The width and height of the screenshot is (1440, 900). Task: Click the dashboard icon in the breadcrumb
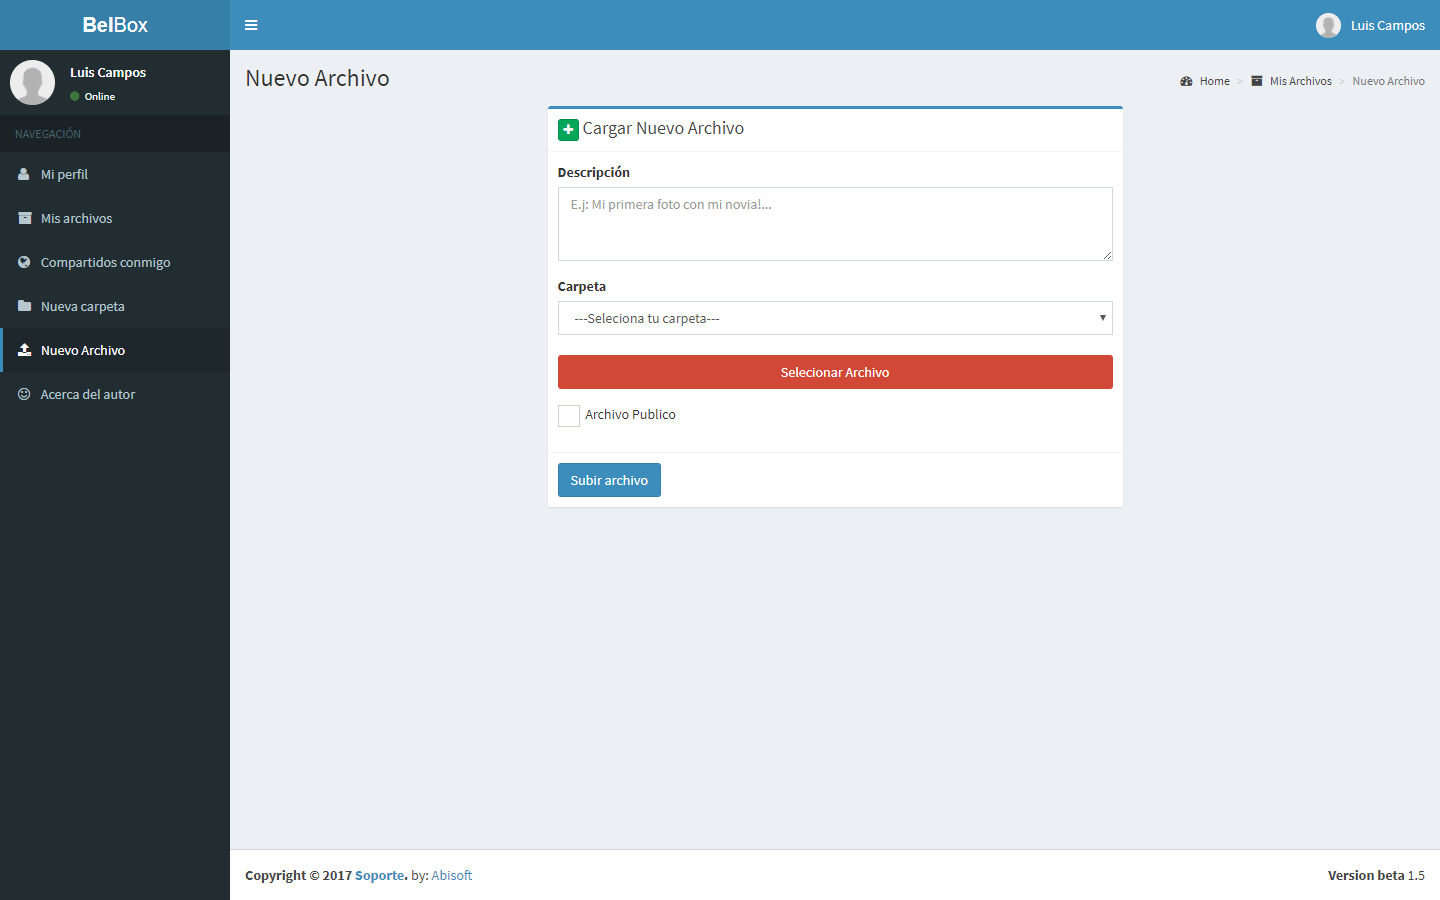(1186, 81)
